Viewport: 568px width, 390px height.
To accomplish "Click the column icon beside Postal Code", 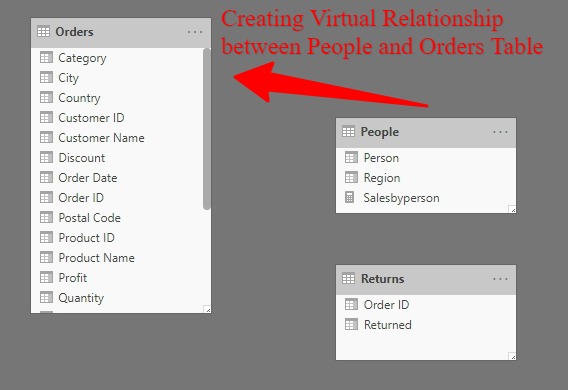I will click(x=46, y=218).
